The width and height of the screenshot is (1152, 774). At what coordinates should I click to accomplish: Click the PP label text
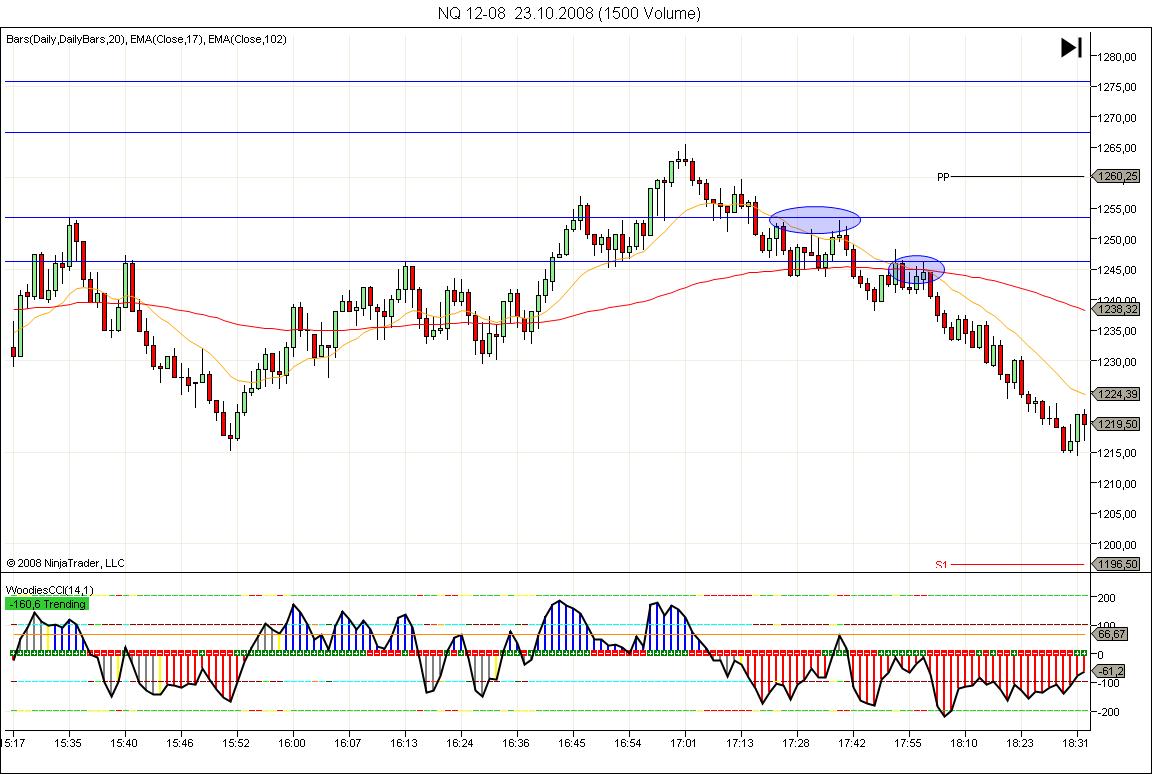click(x=942, y=177)
